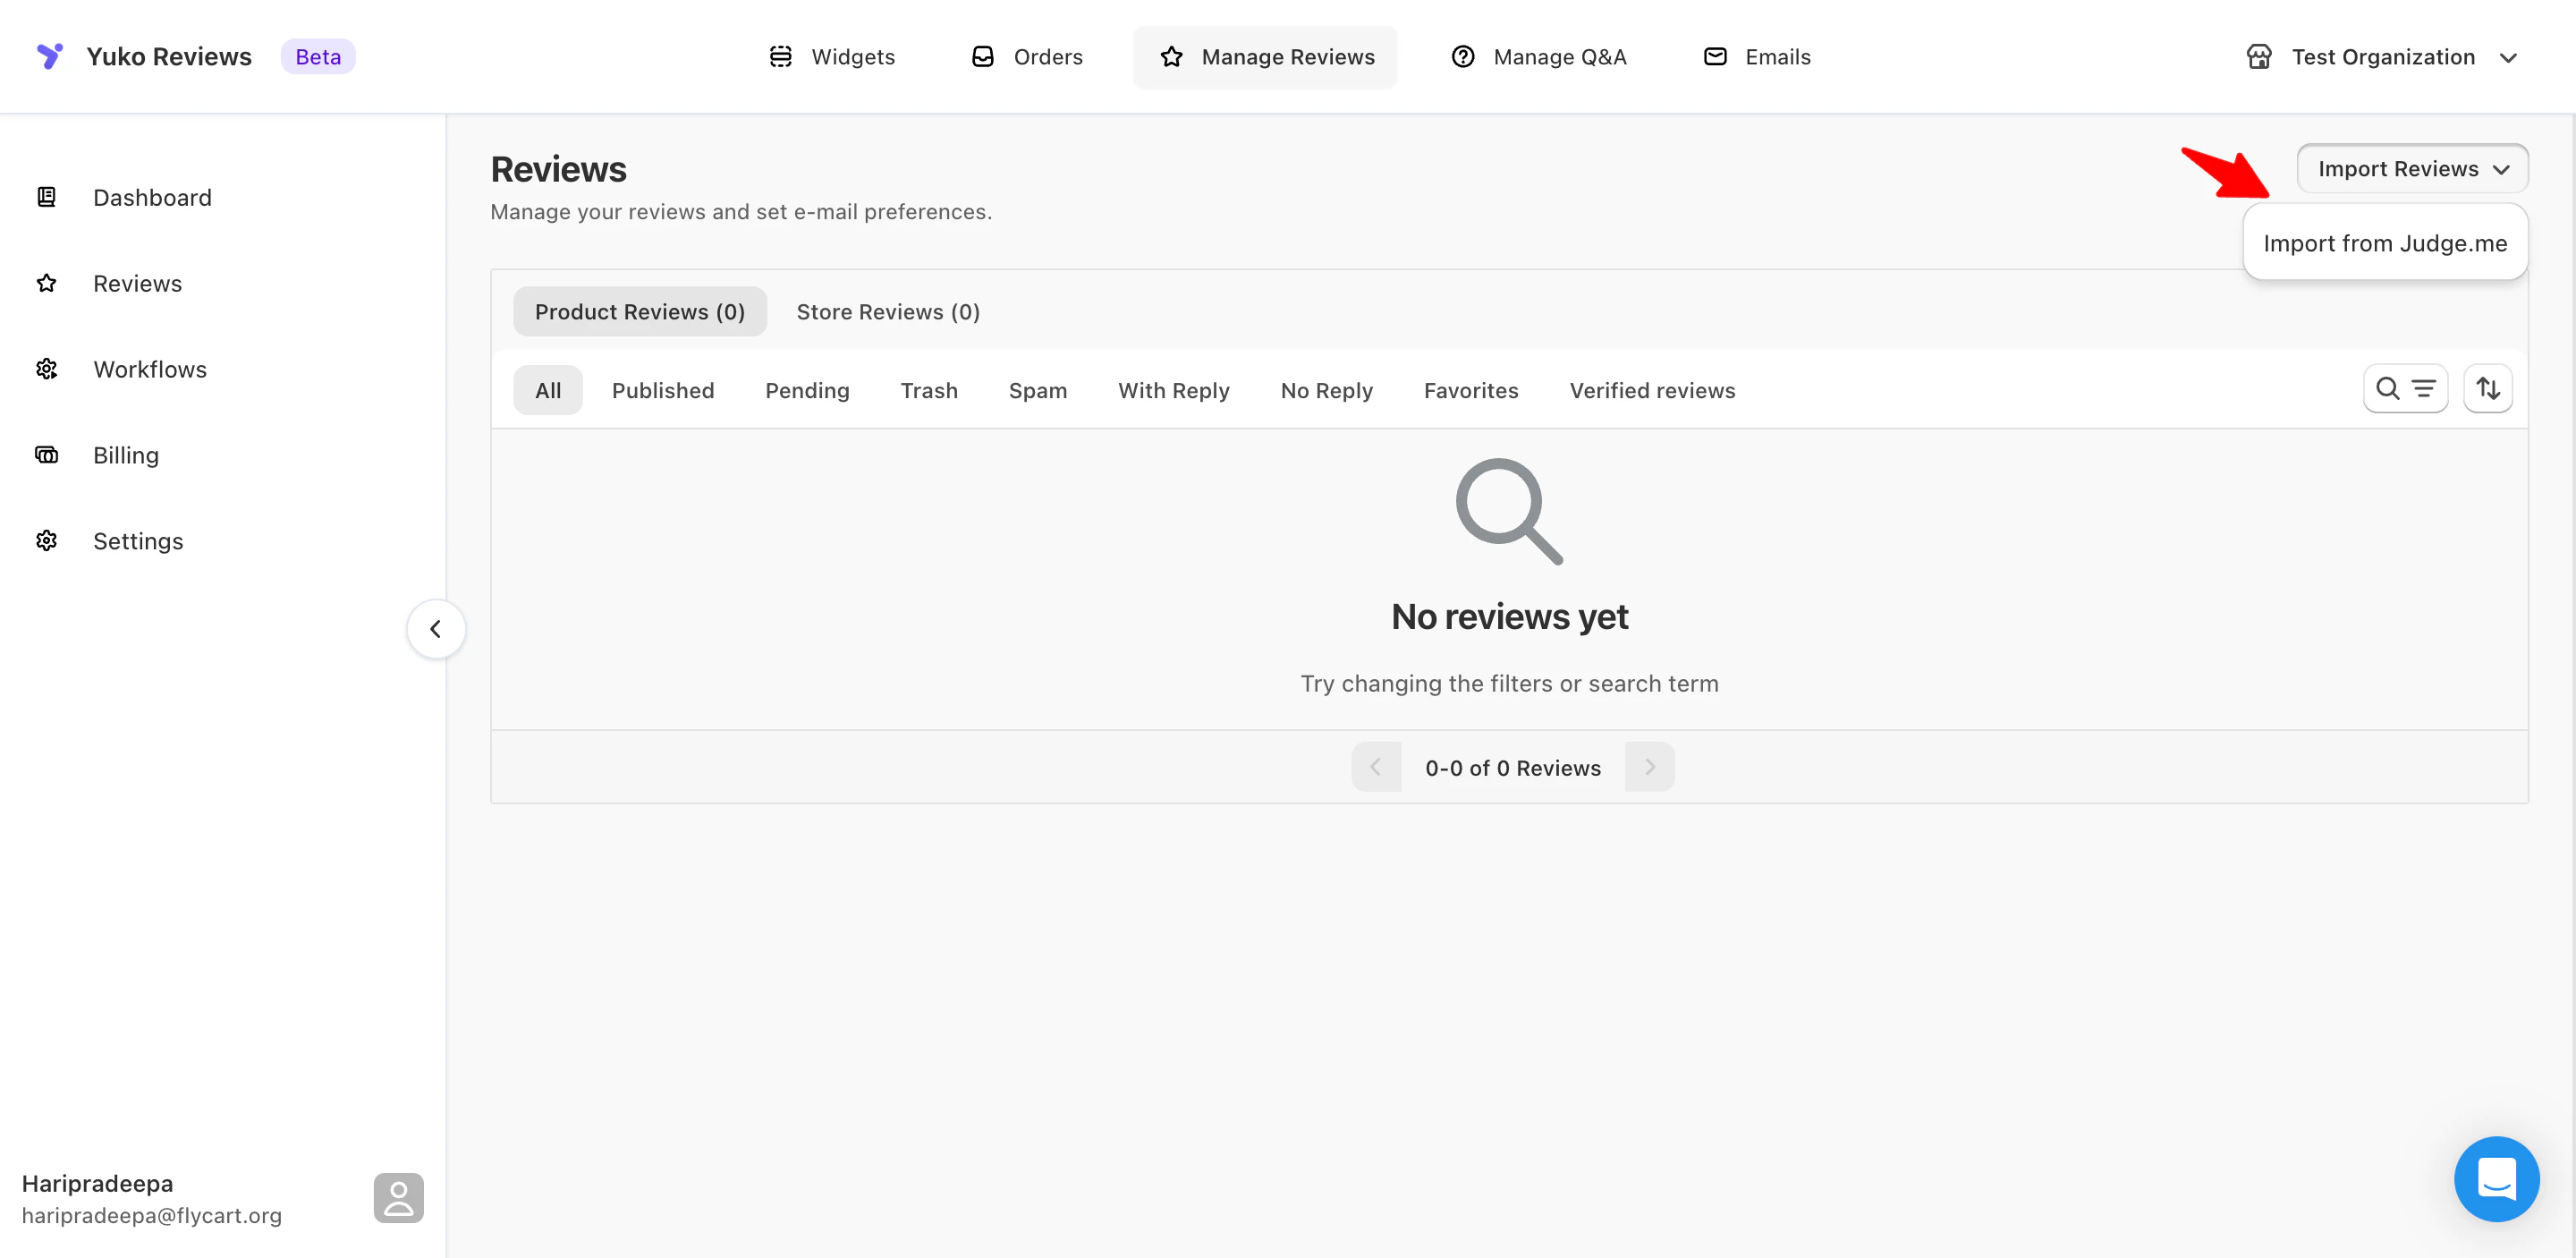Open Workflows in the sidebar
The image size is (2576, 1258).
click(150, 369)
